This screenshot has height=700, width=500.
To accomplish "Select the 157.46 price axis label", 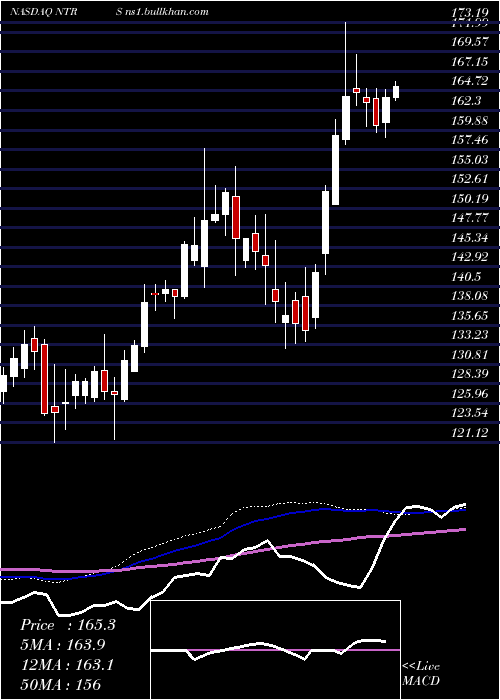I will (x=471, y=140).
